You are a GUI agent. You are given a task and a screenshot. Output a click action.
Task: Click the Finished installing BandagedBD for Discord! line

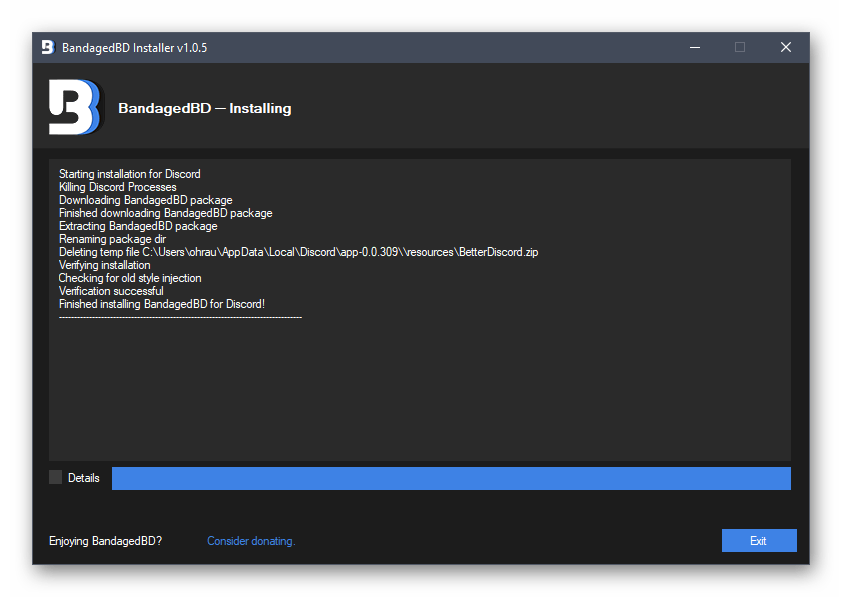(161, 304)
